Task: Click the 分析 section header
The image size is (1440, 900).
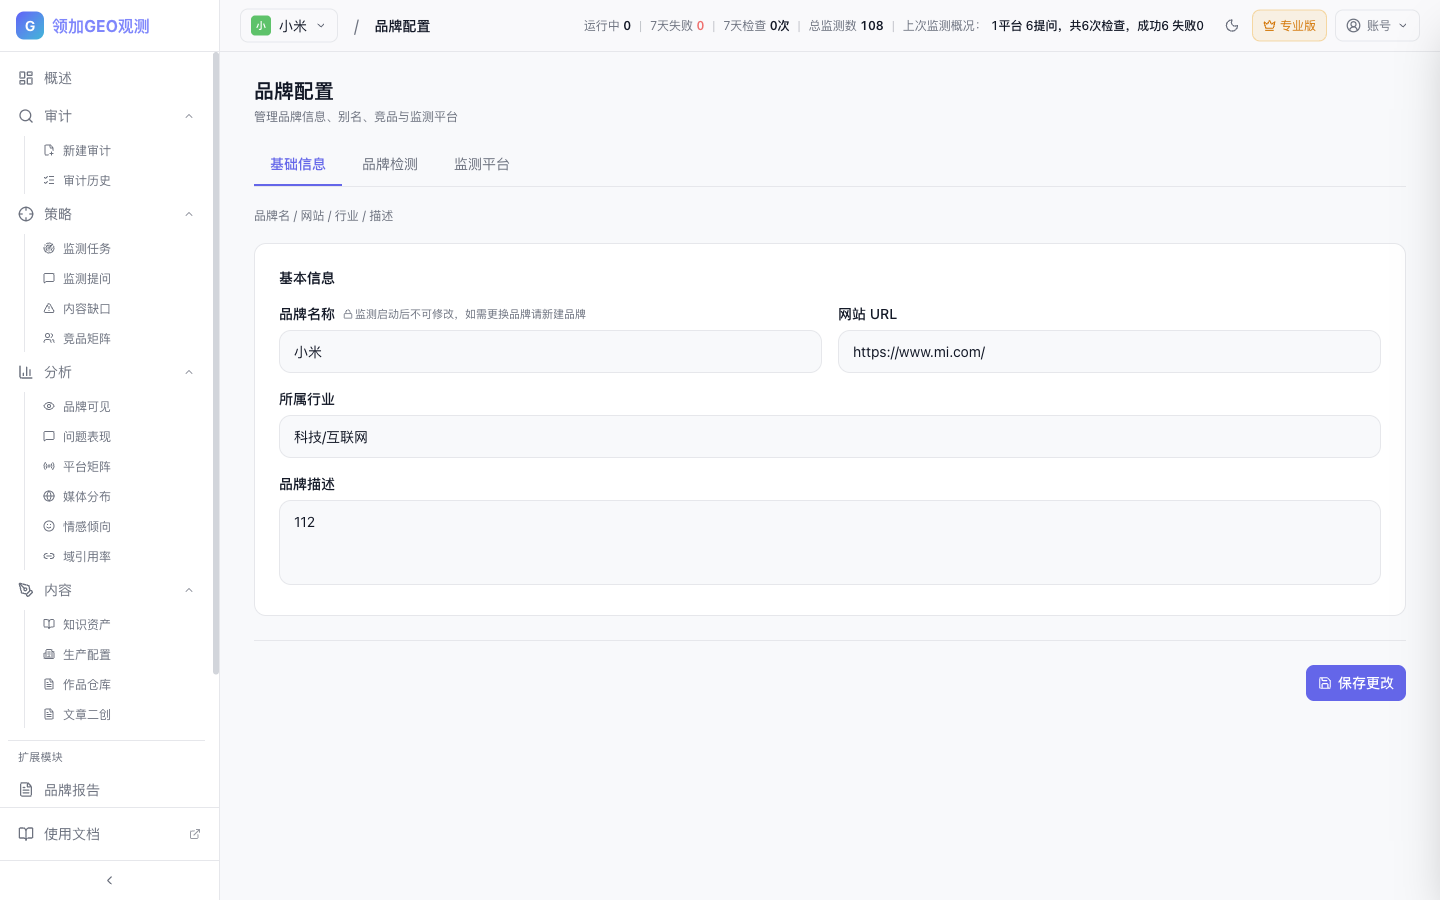Action: (105, 372)
